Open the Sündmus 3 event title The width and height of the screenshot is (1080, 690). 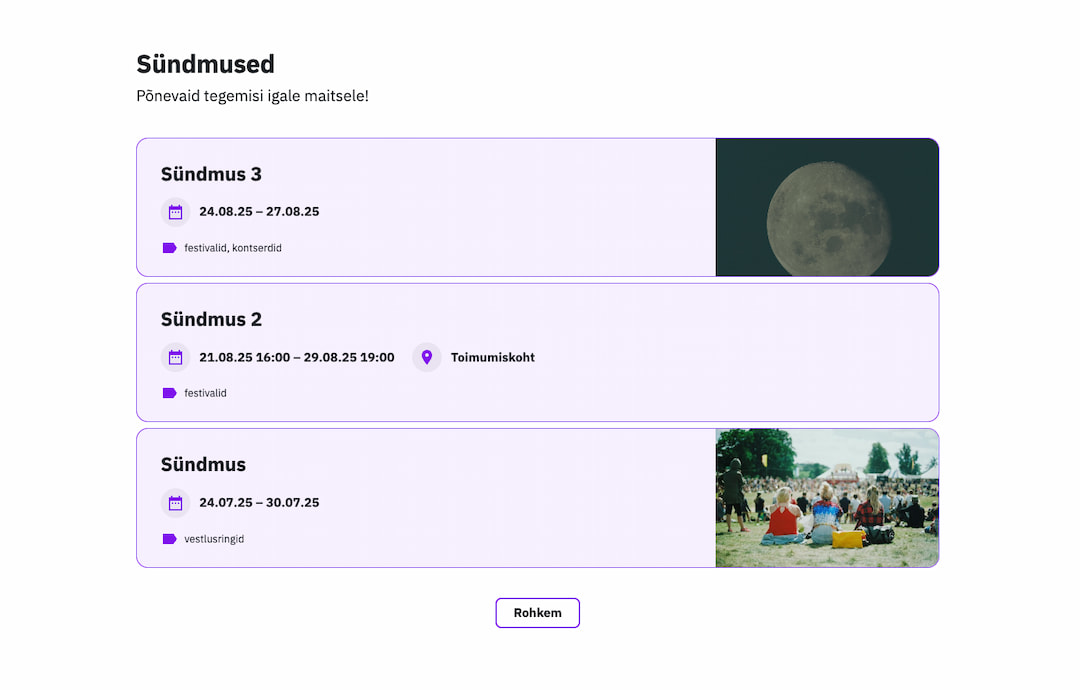click(x=211, y=174)
